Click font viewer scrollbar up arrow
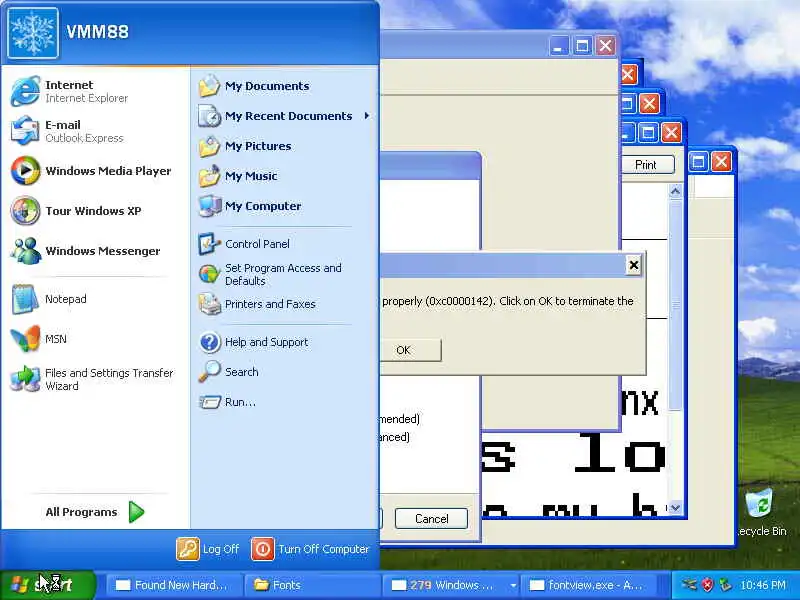 (x=675, y=191)
